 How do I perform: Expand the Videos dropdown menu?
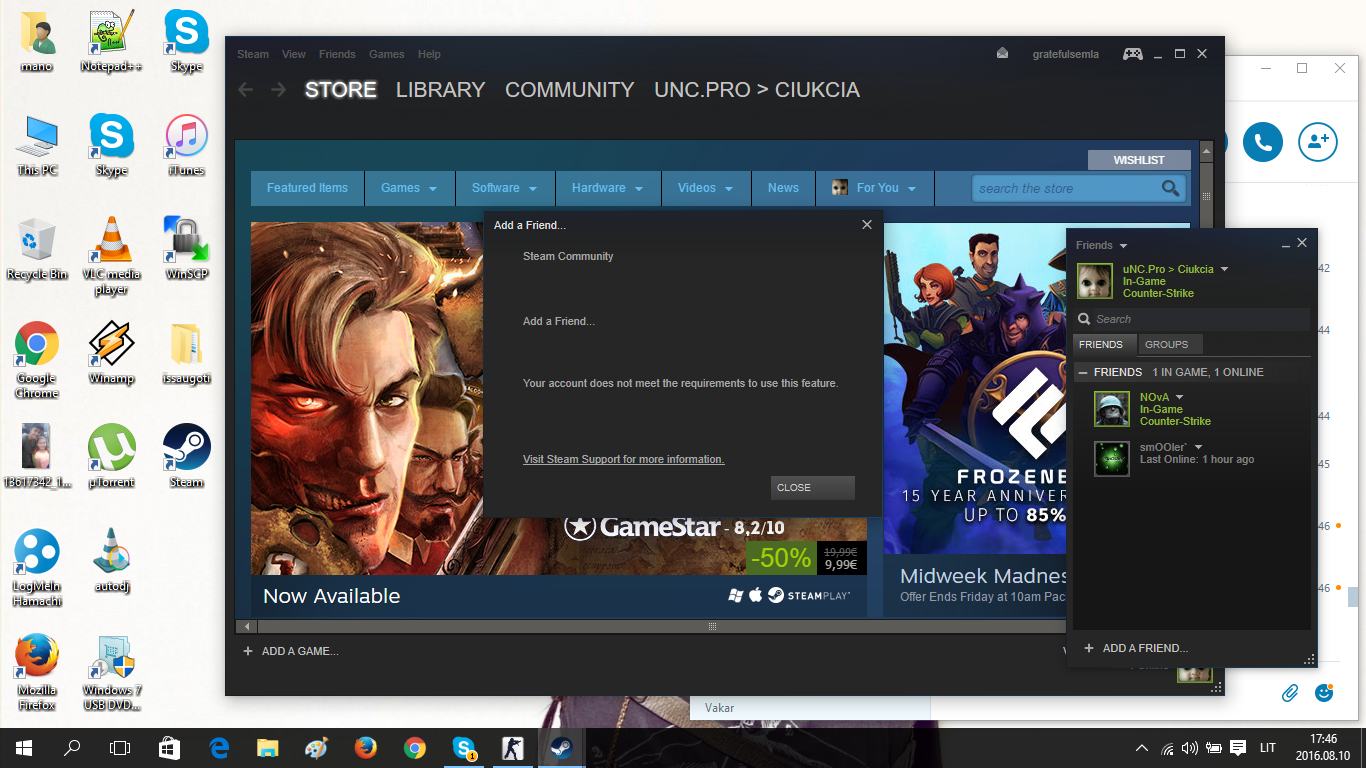[x=706, y=188]
